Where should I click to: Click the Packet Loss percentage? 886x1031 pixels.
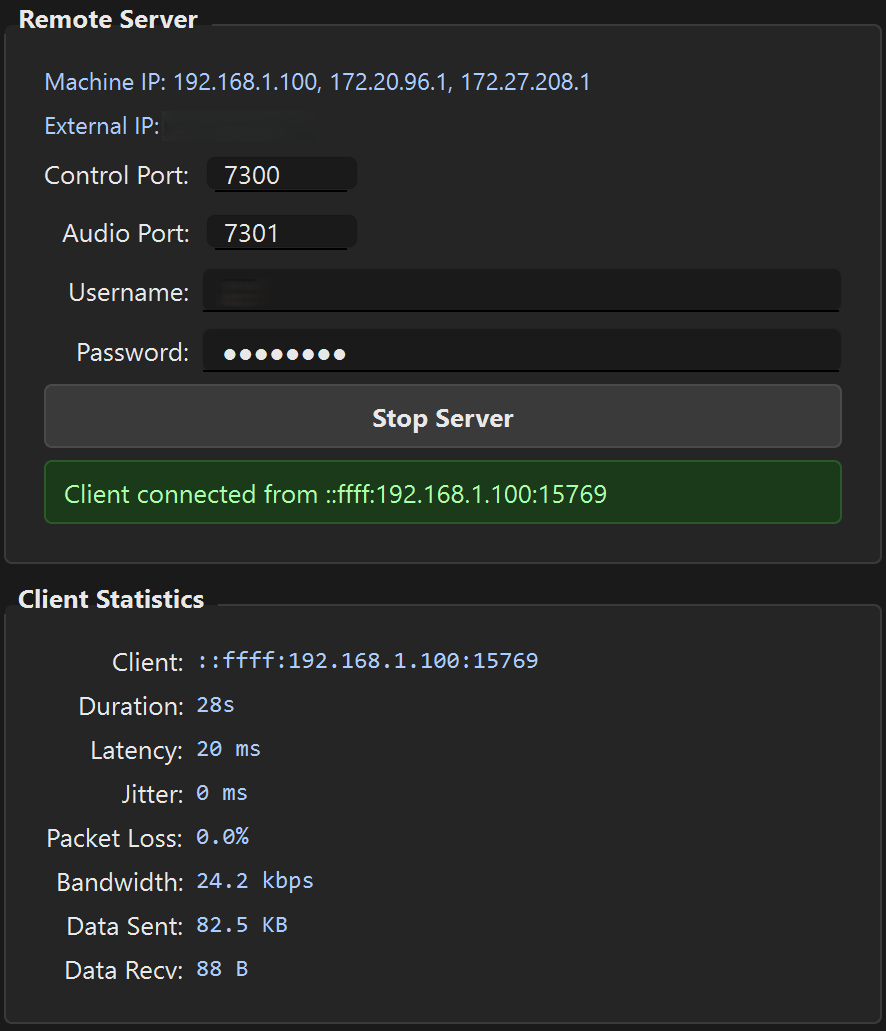pos(222,836)
